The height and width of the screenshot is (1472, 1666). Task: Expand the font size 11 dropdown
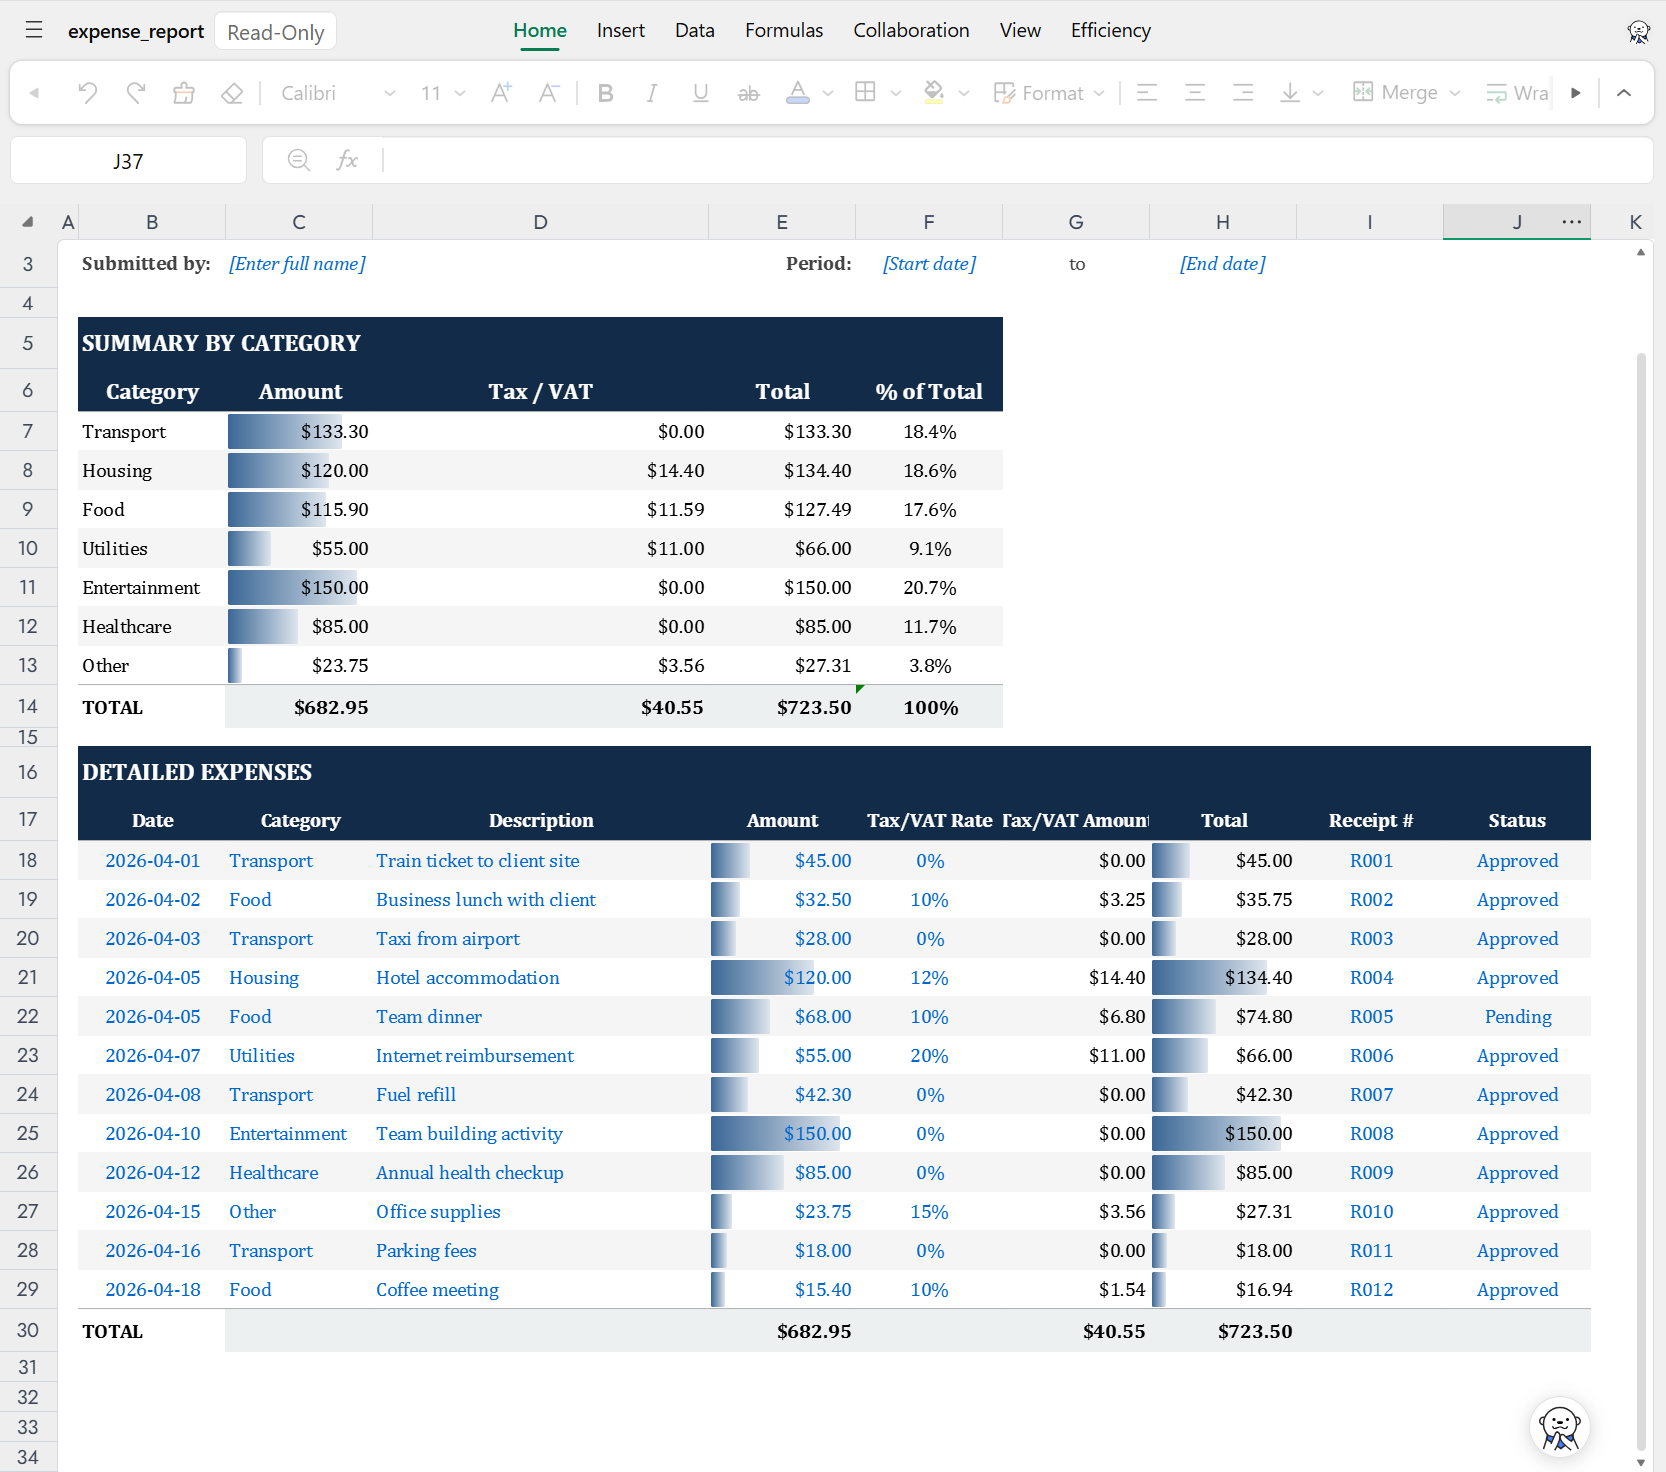point(443,93)
